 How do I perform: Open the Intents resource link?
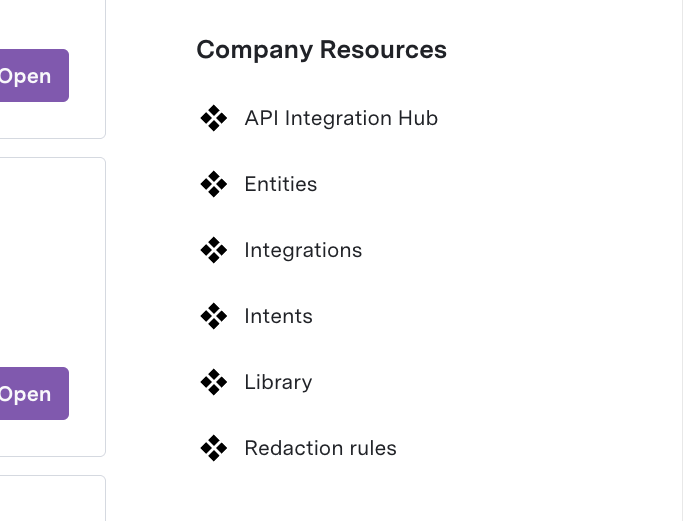278,316
